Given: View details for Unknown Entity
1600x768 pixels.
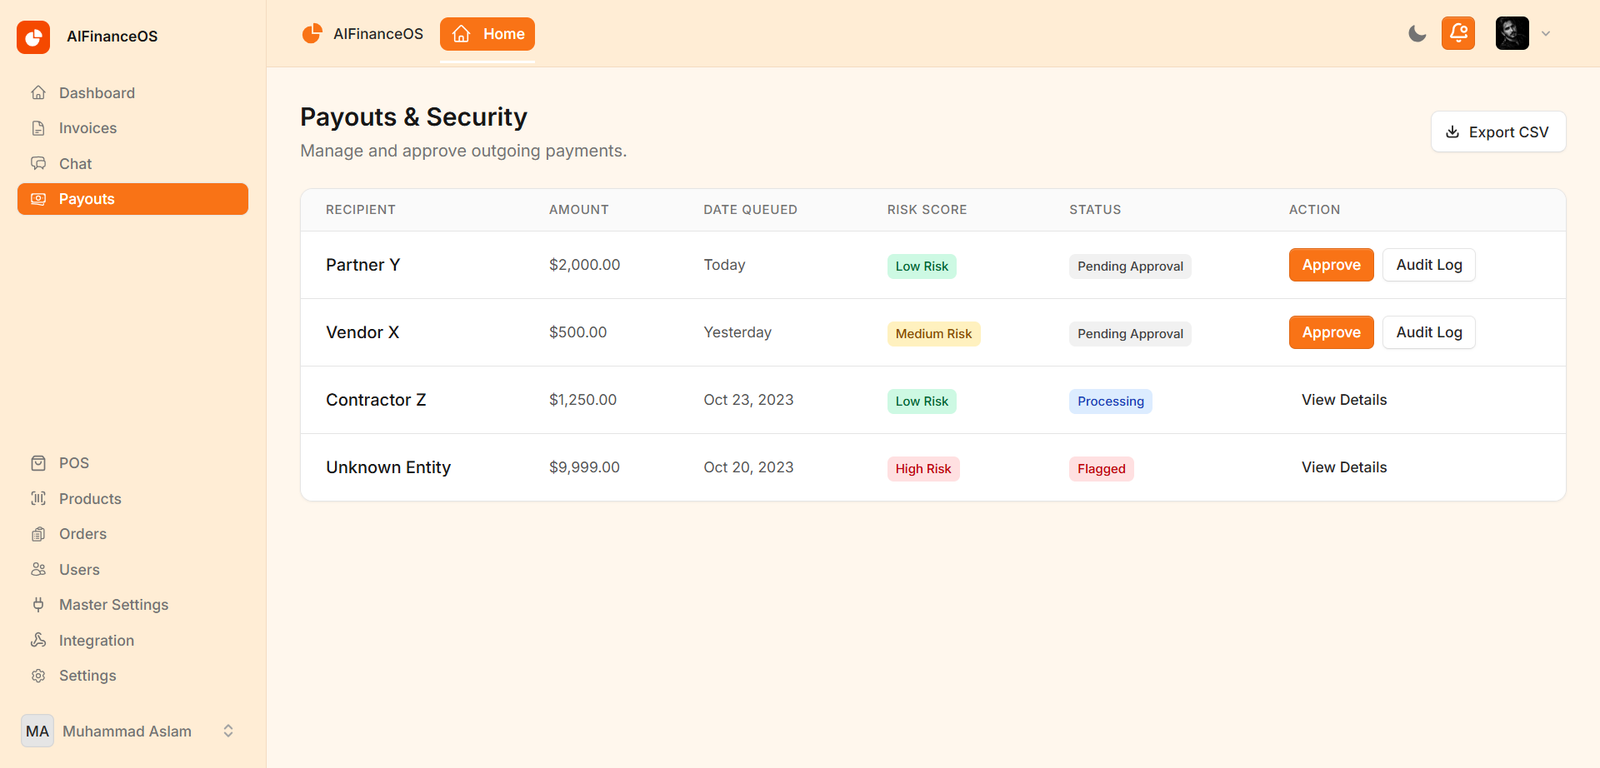Looking at the screenshot, I should pyautogui.click(x=1344, y=468).
